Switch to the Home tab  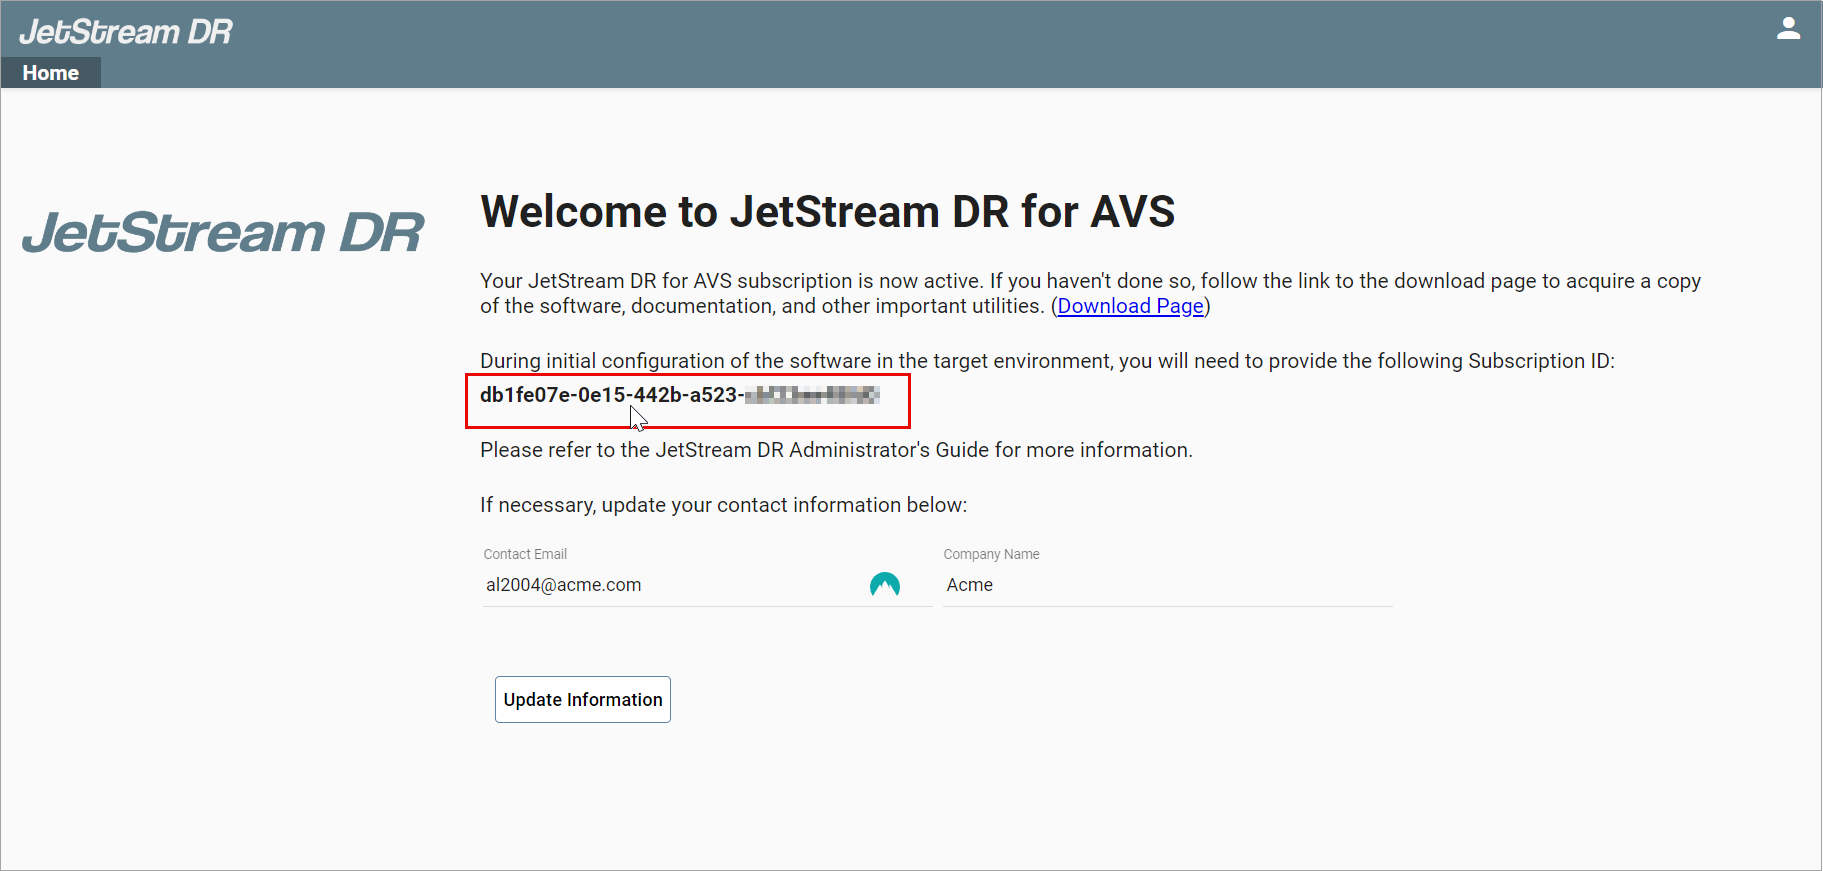click(51, 73)
